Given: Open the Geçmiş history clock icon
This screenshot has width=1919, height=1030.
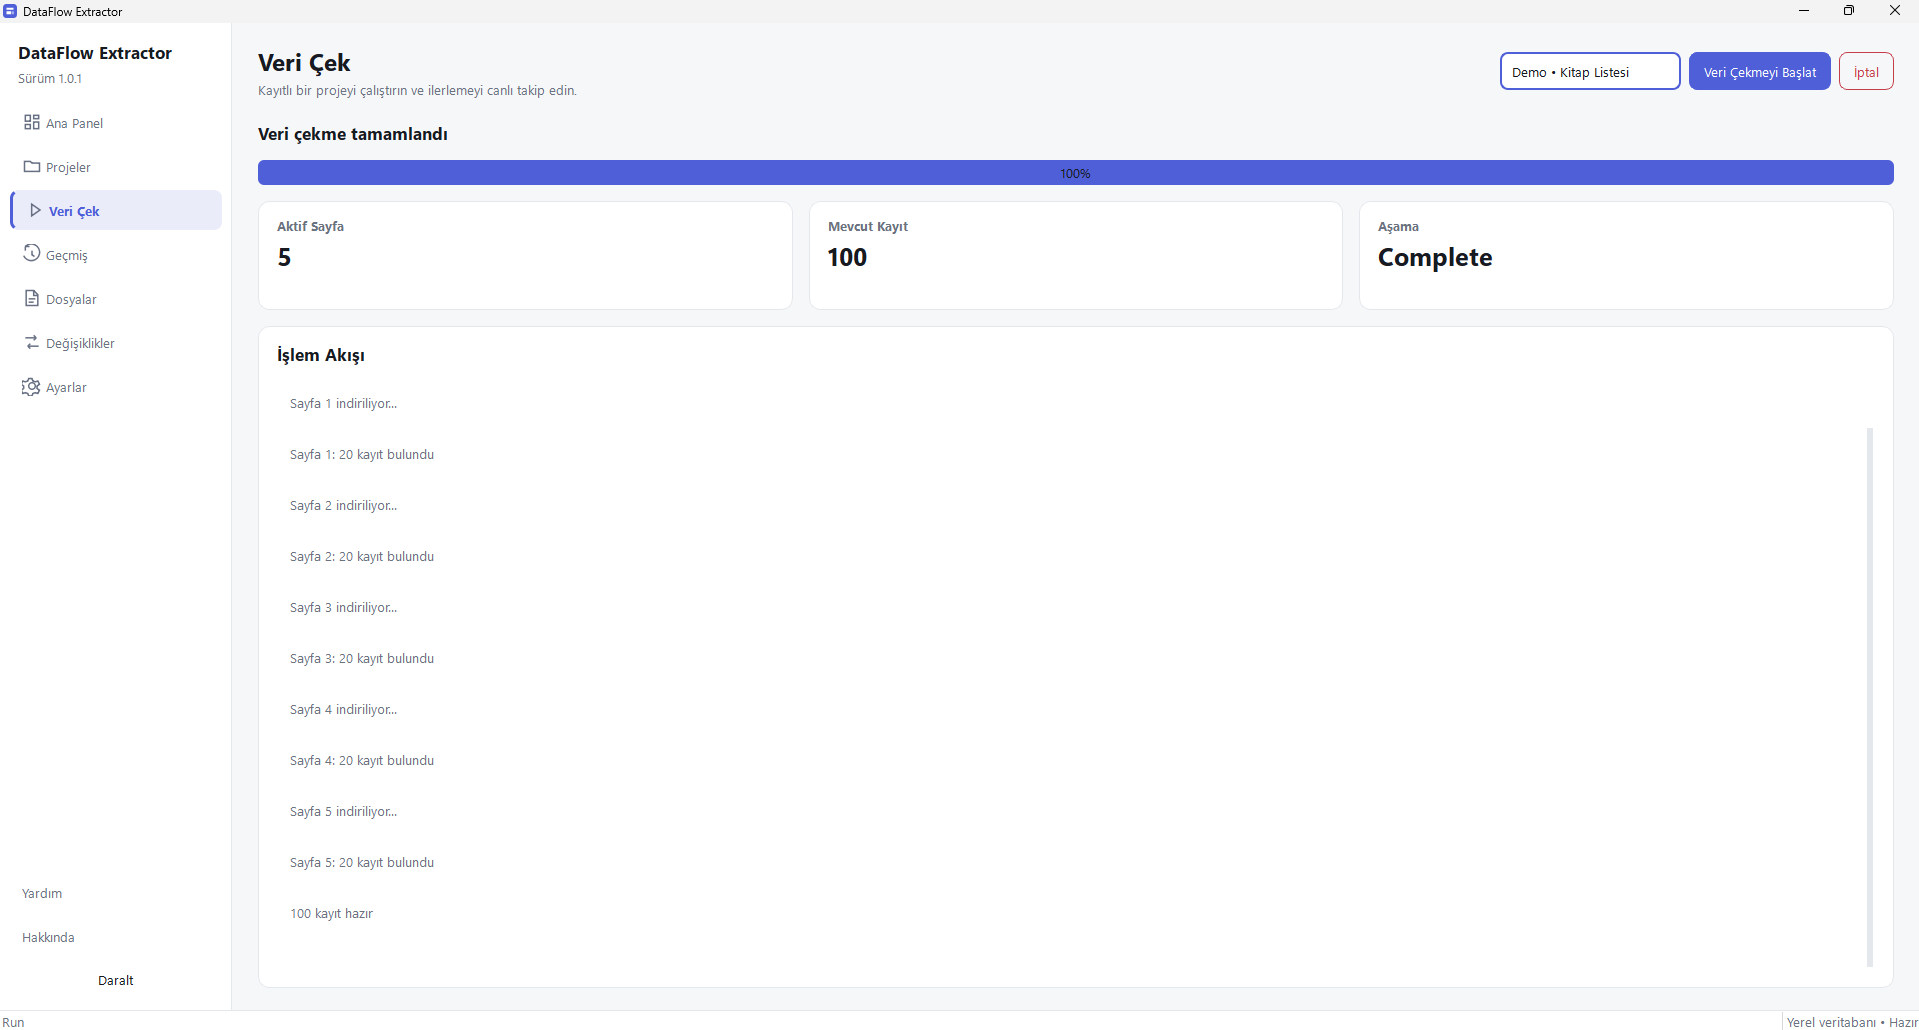Looking at the screenshot, I should point(32,253).
